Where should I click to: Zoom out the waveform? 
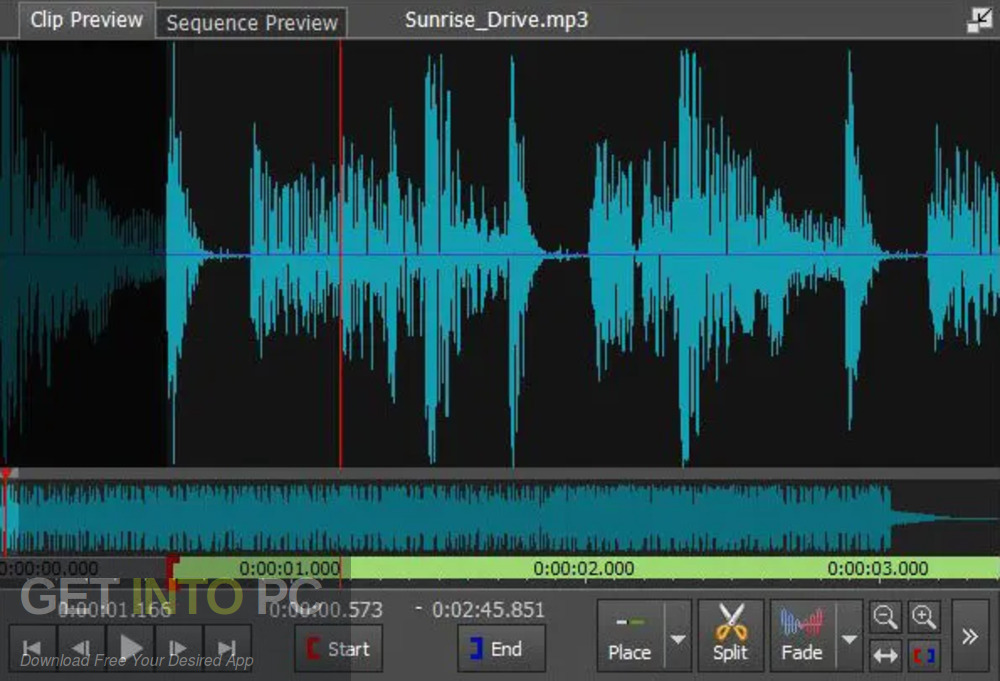click(x=885, y=617)
